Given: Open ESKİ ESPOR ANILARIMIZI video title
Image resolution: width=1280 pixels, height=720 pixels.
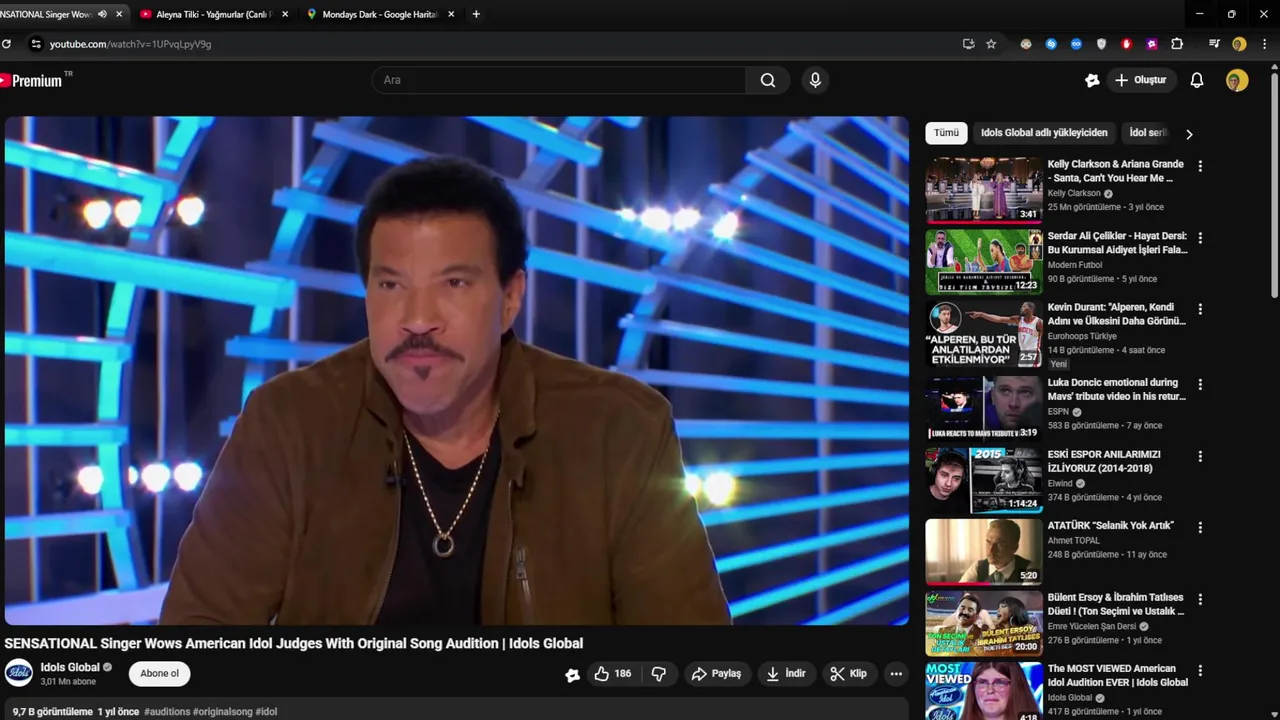Looking at the screenshot, I should click(x=1104, y=461).
